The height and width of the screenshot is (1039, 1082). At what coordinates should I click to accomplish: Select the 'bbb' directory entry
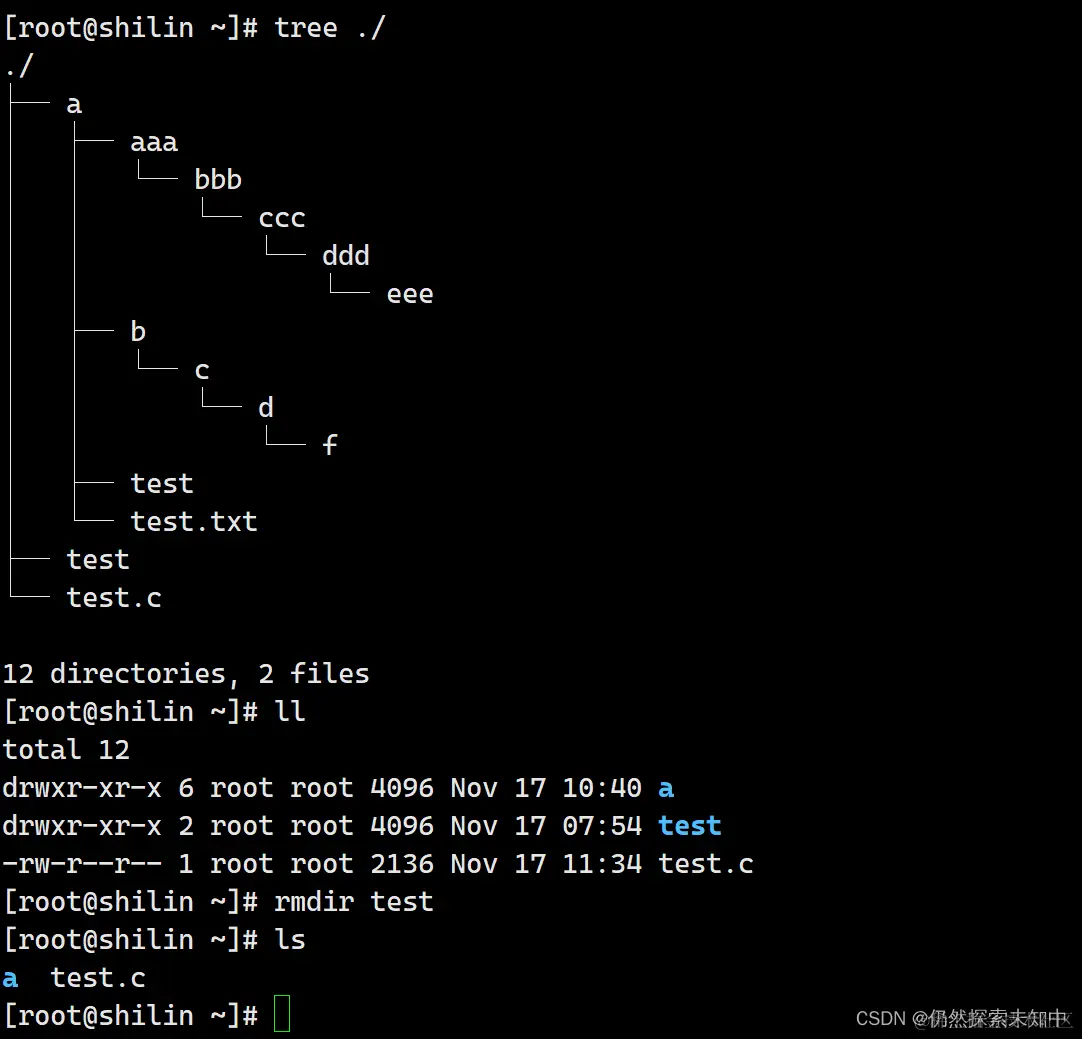(218, 179)
